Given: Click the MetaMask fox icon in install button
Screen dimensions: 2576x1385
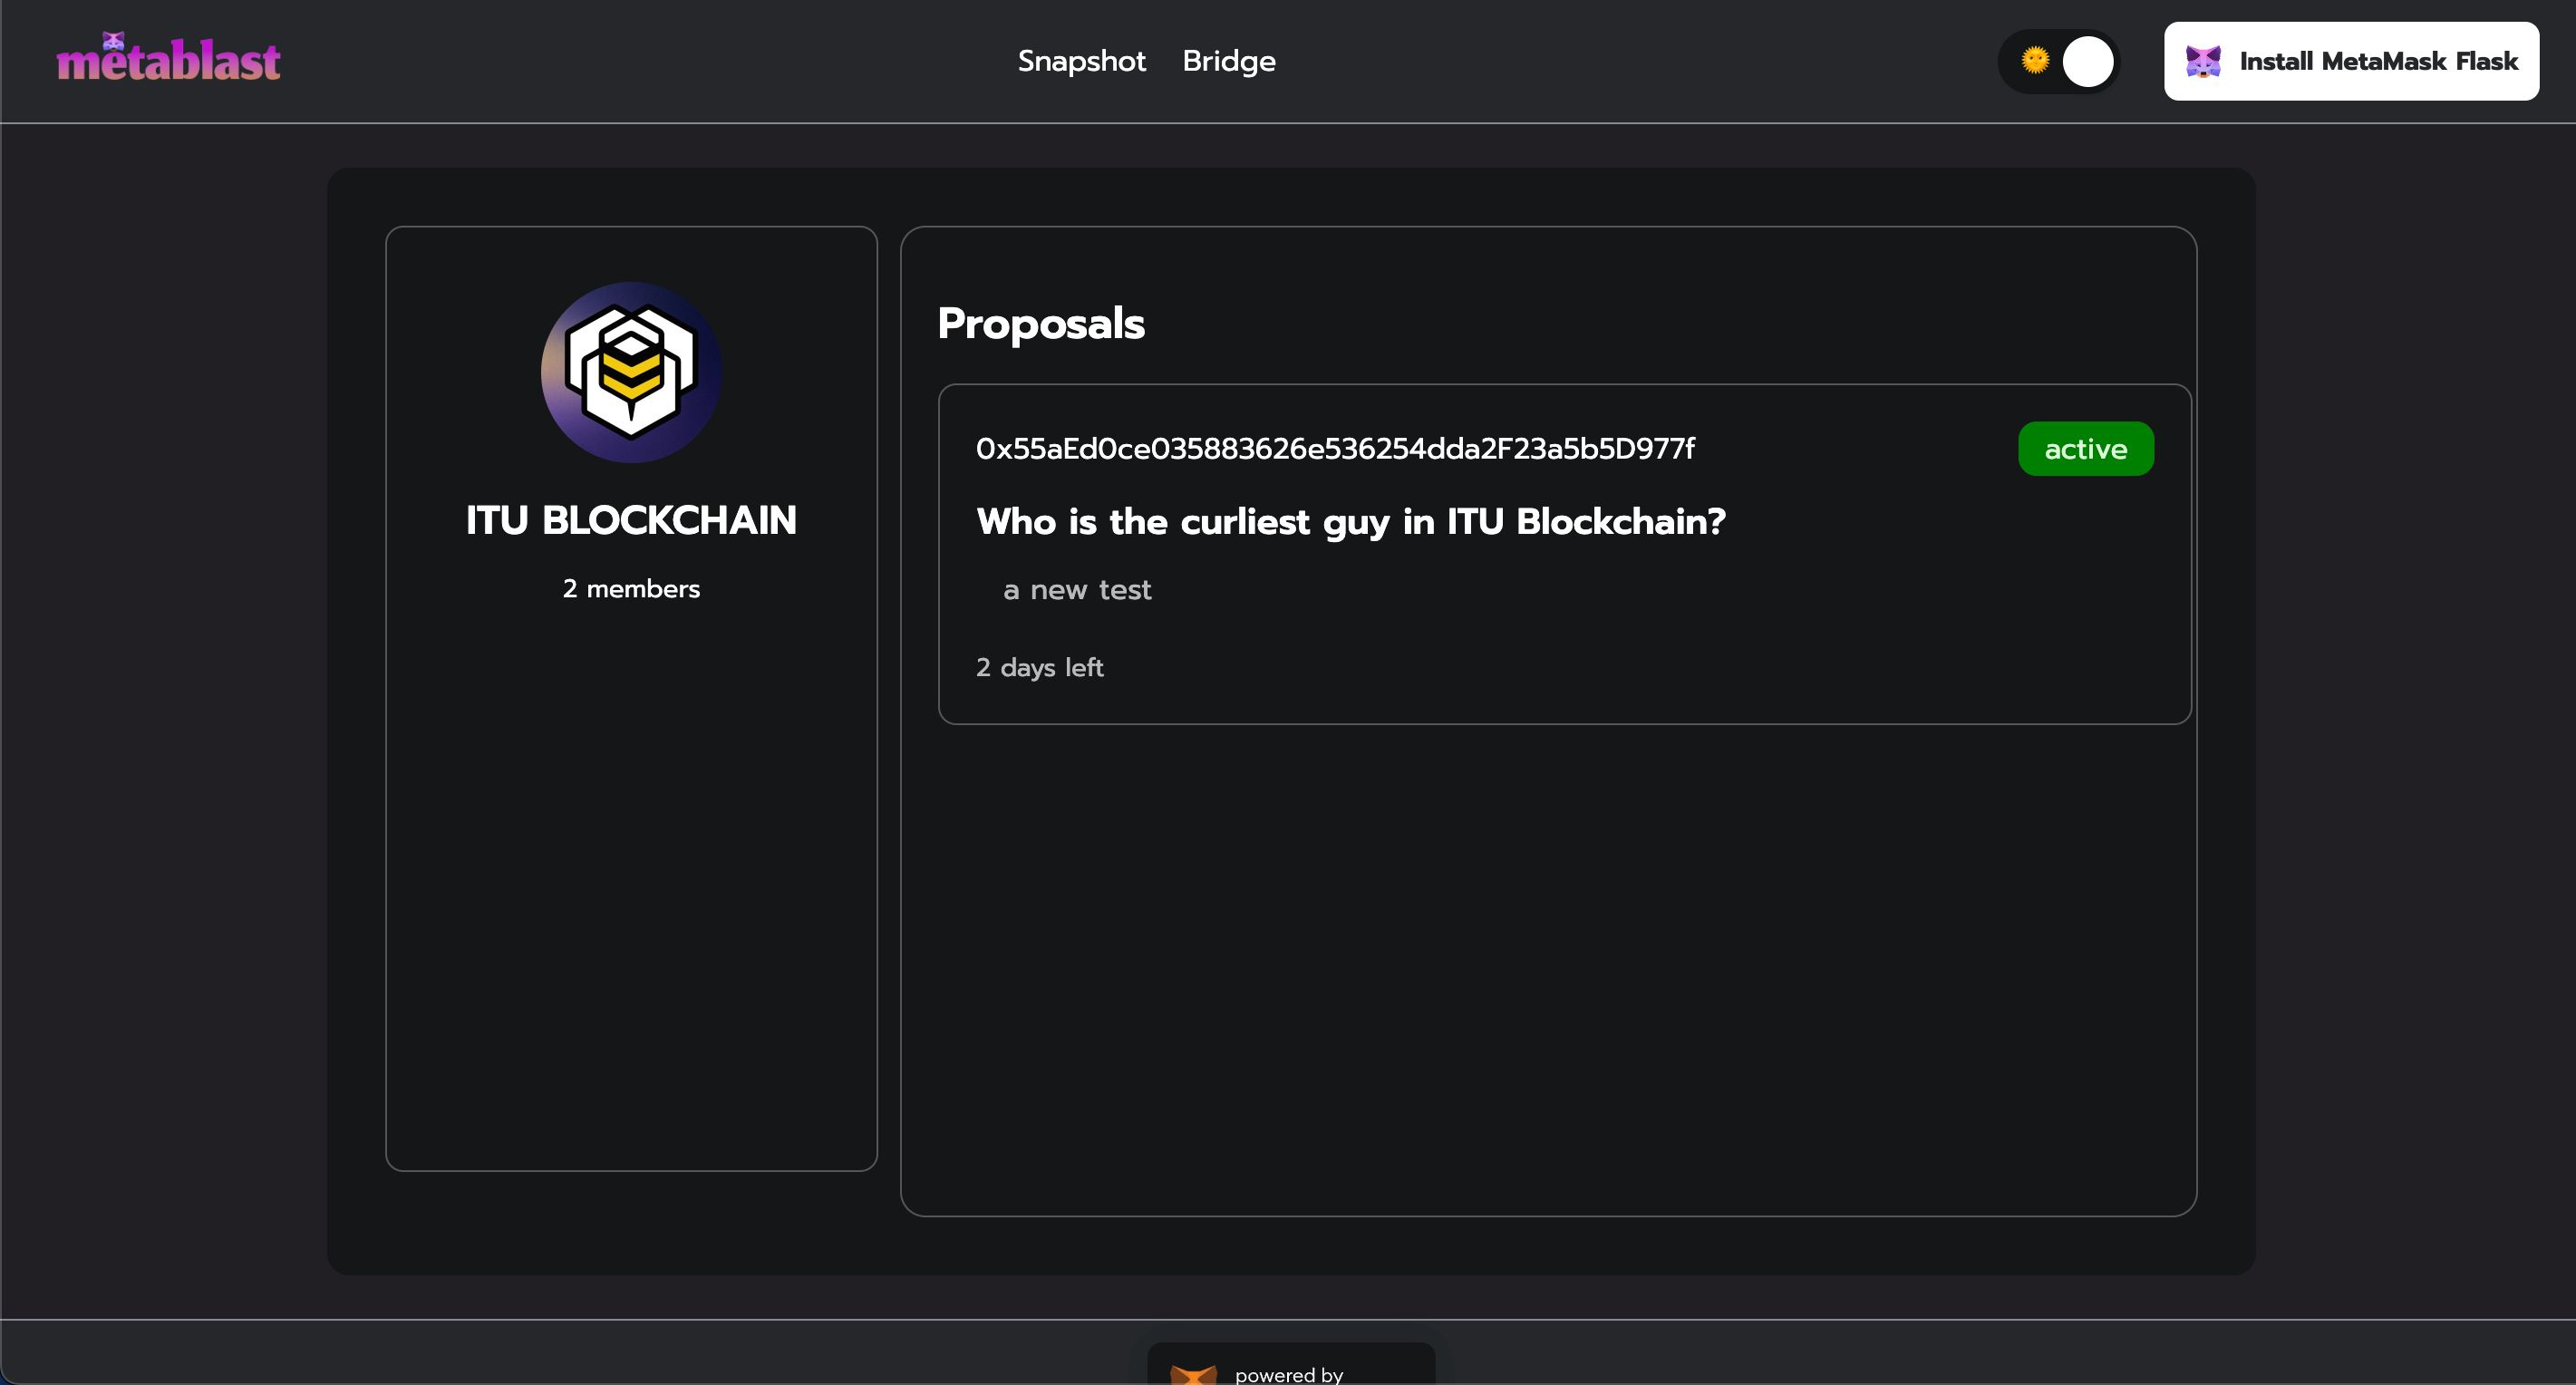Looking at the screenshot, I should tap(2203, 61).
